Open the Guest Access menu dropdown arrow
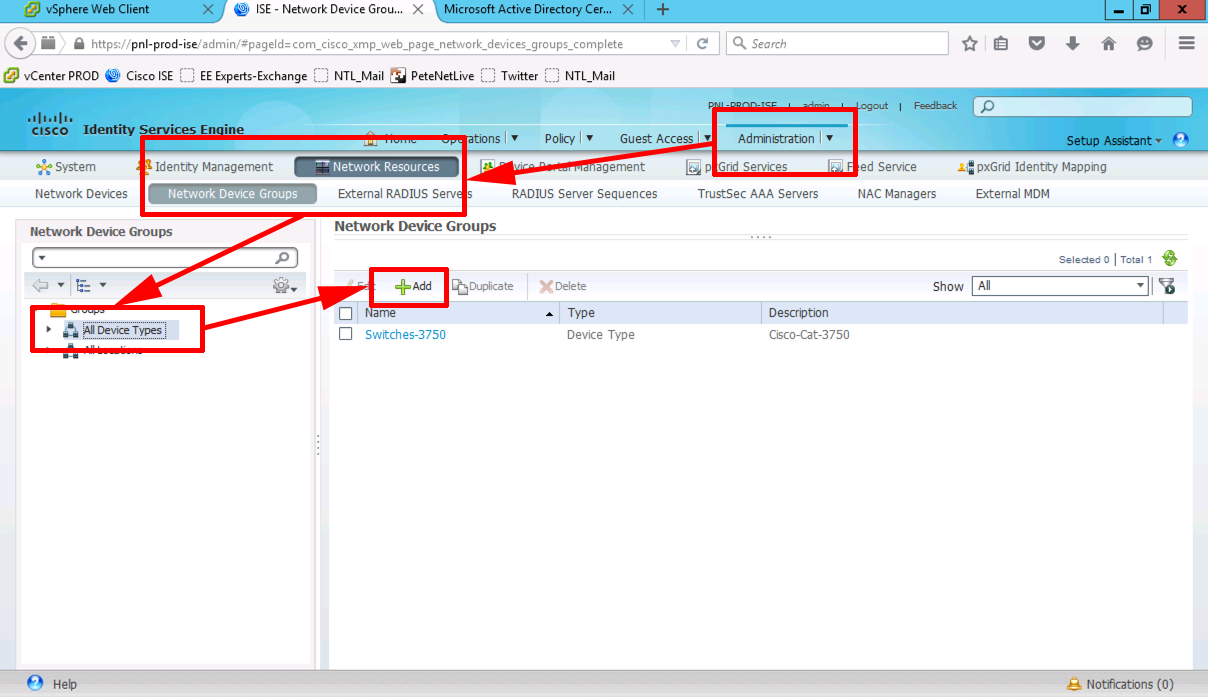 [708, 139]
